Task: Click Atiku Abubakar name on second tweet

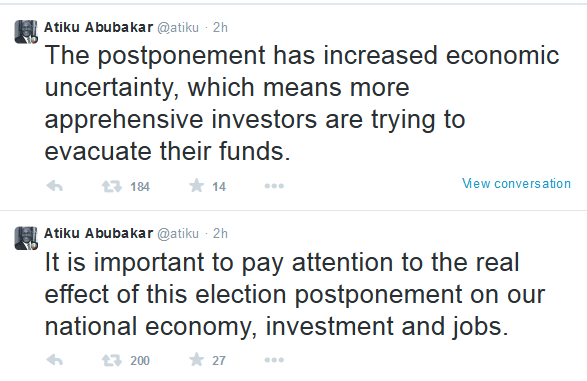Action: (98, 233)
